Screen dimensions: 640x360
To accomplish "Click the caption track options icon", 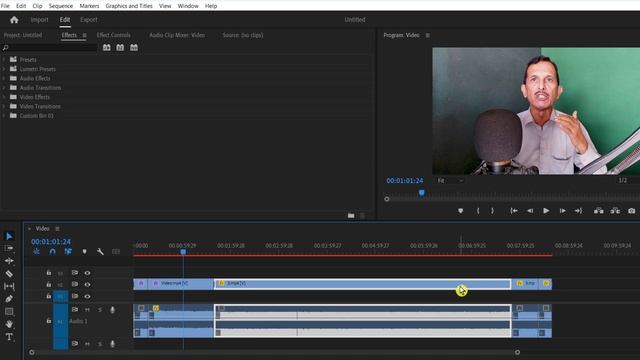I will [116, 251].
